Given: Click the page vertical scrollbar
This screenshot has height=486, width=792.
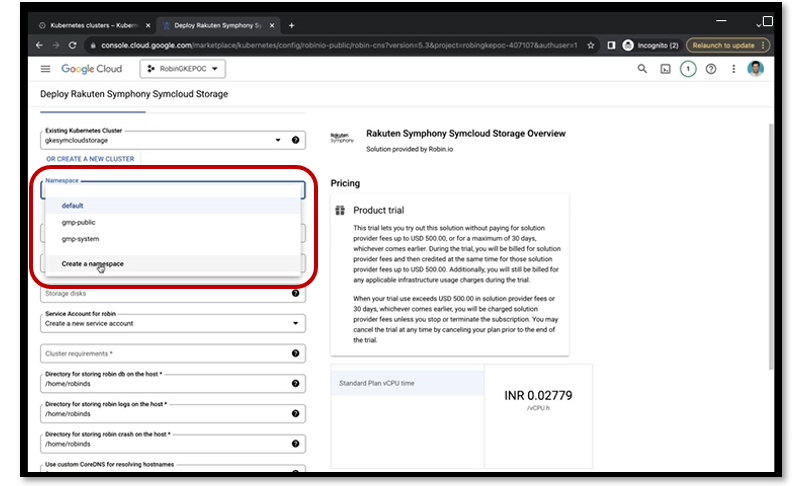Looking at the screenshot, I should (x=771, y=247).
